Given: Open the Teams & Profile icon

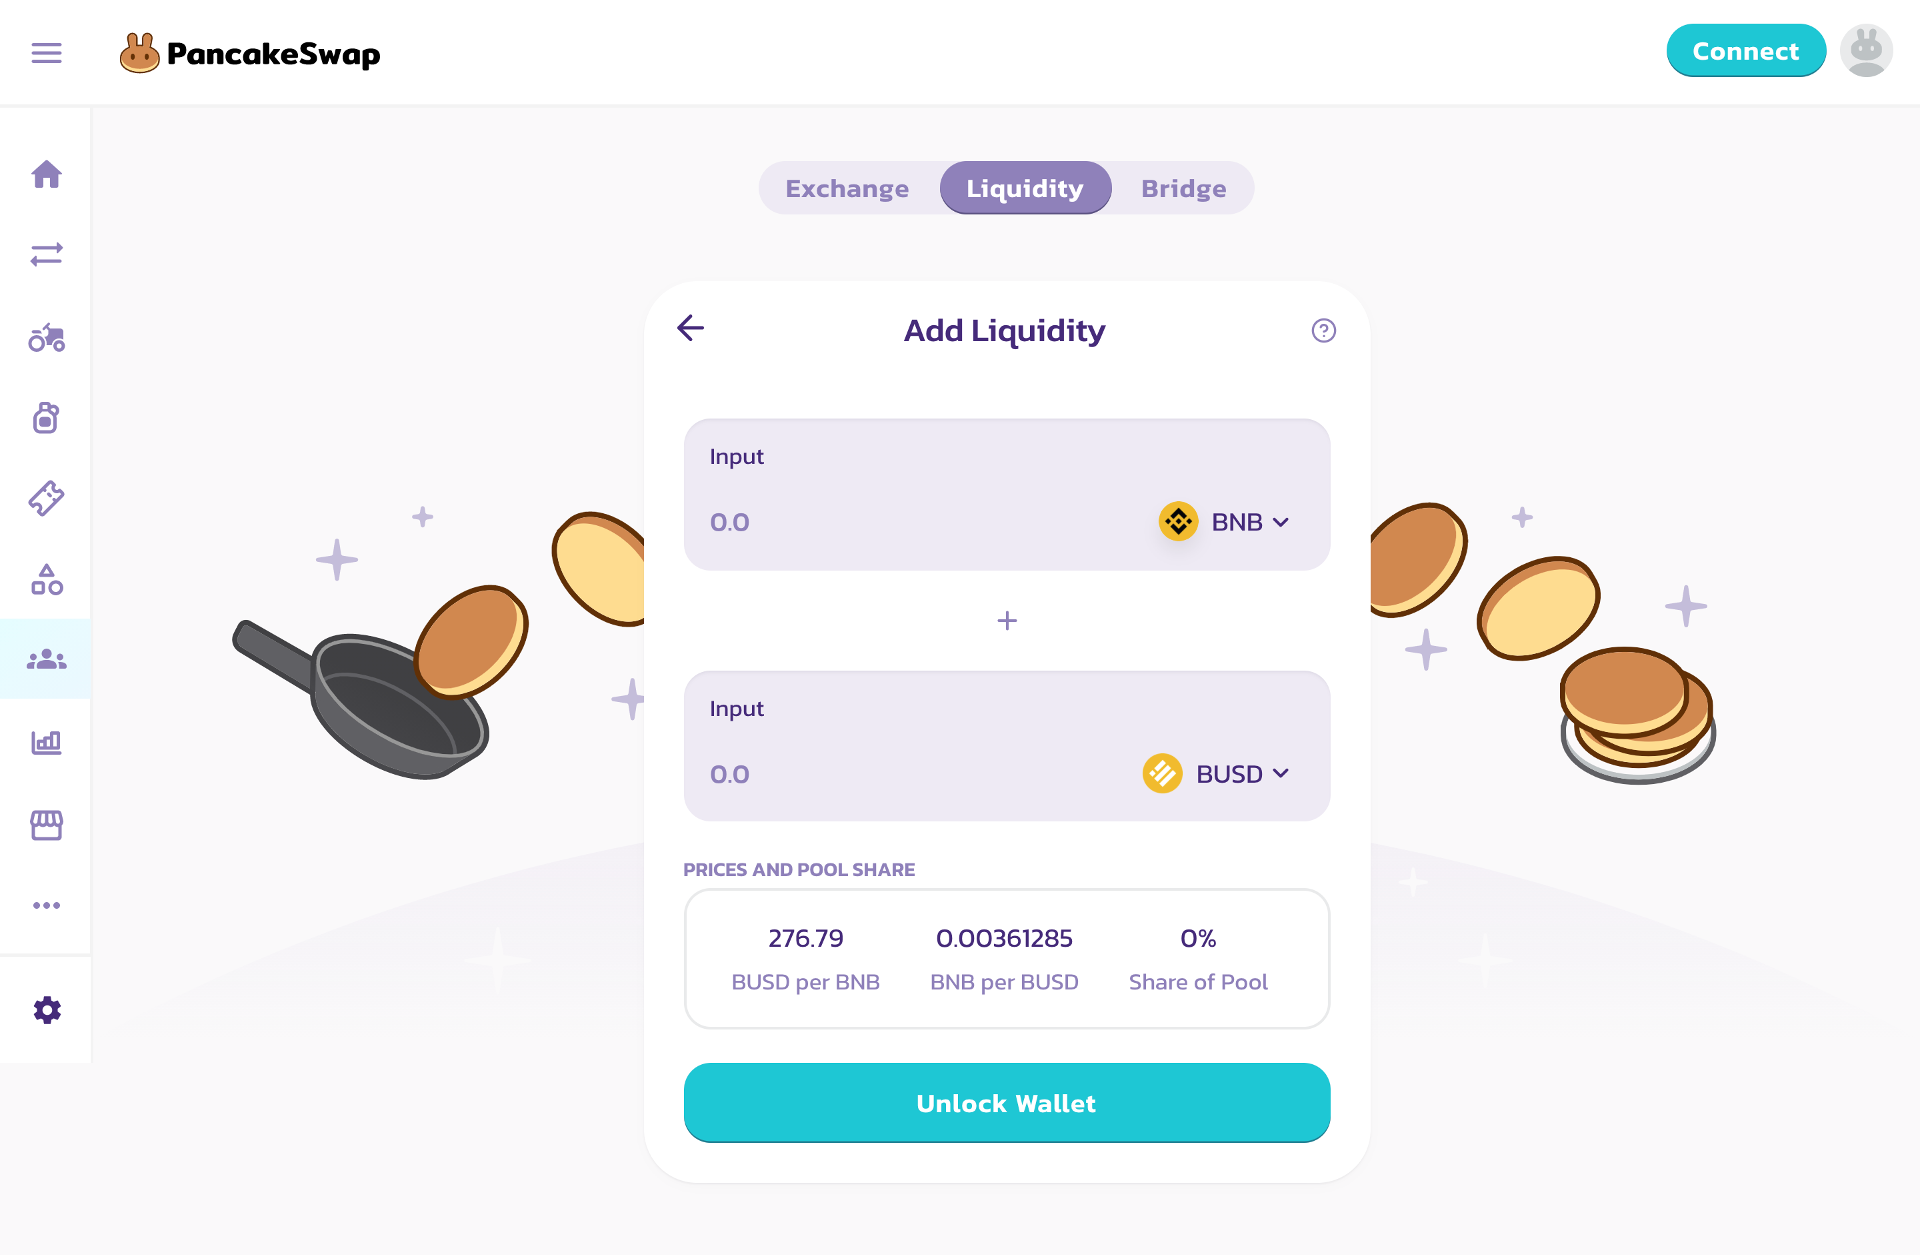Looking at the screenshot, I should click(x=46, y=660).
